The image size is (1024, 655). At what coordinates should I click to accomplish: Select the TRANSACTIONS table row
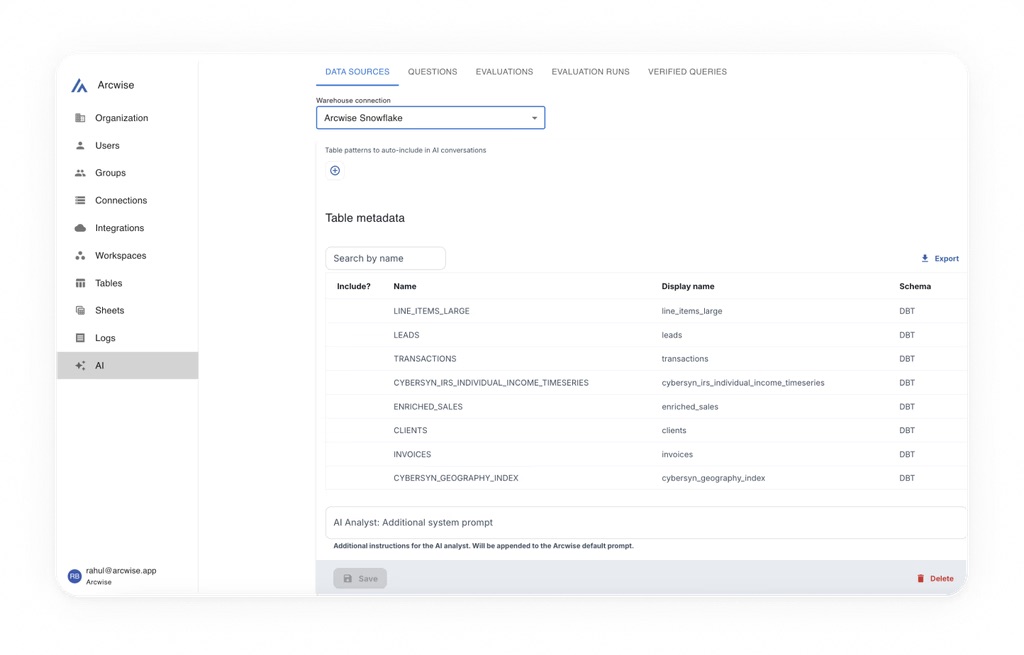tap(425, 359)
